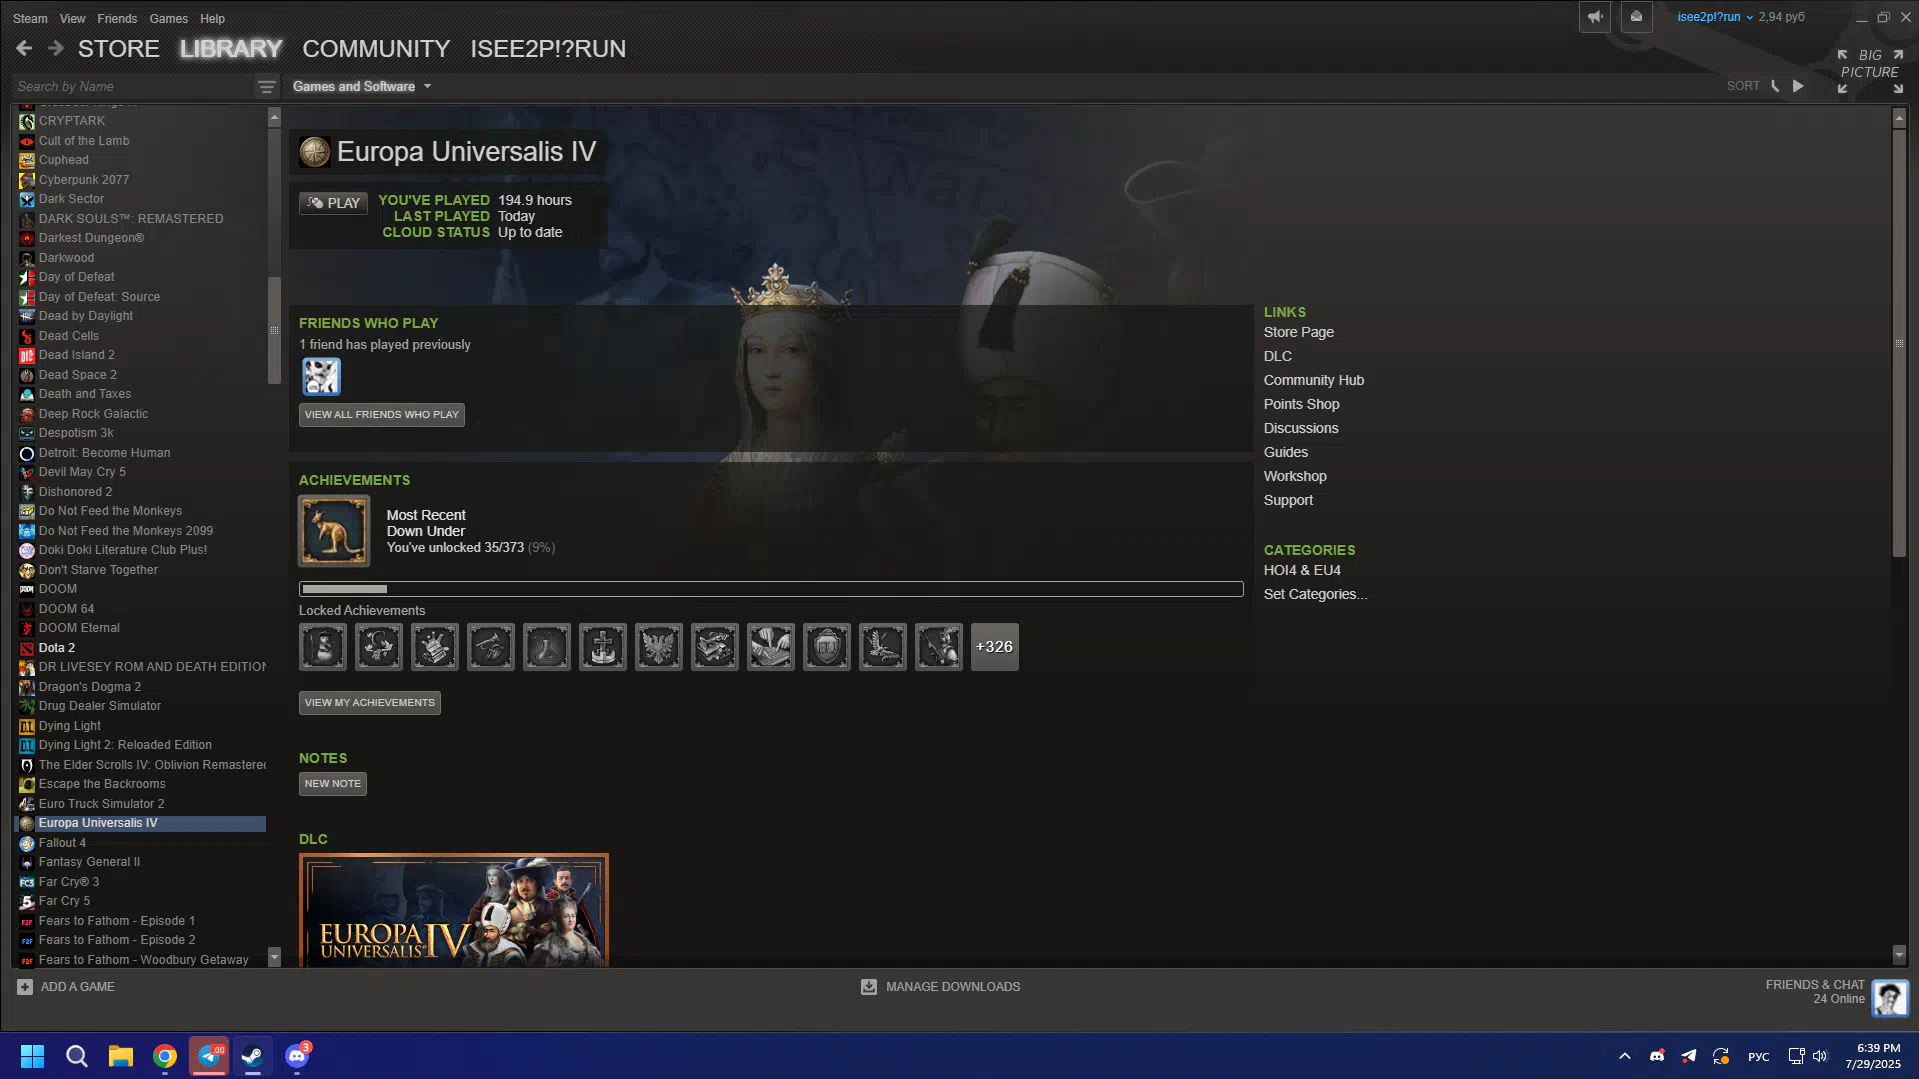This screenshot has height=1079, width=1919.
Task: Click View All Friends Who Play
Action: [x=382, y=414]
